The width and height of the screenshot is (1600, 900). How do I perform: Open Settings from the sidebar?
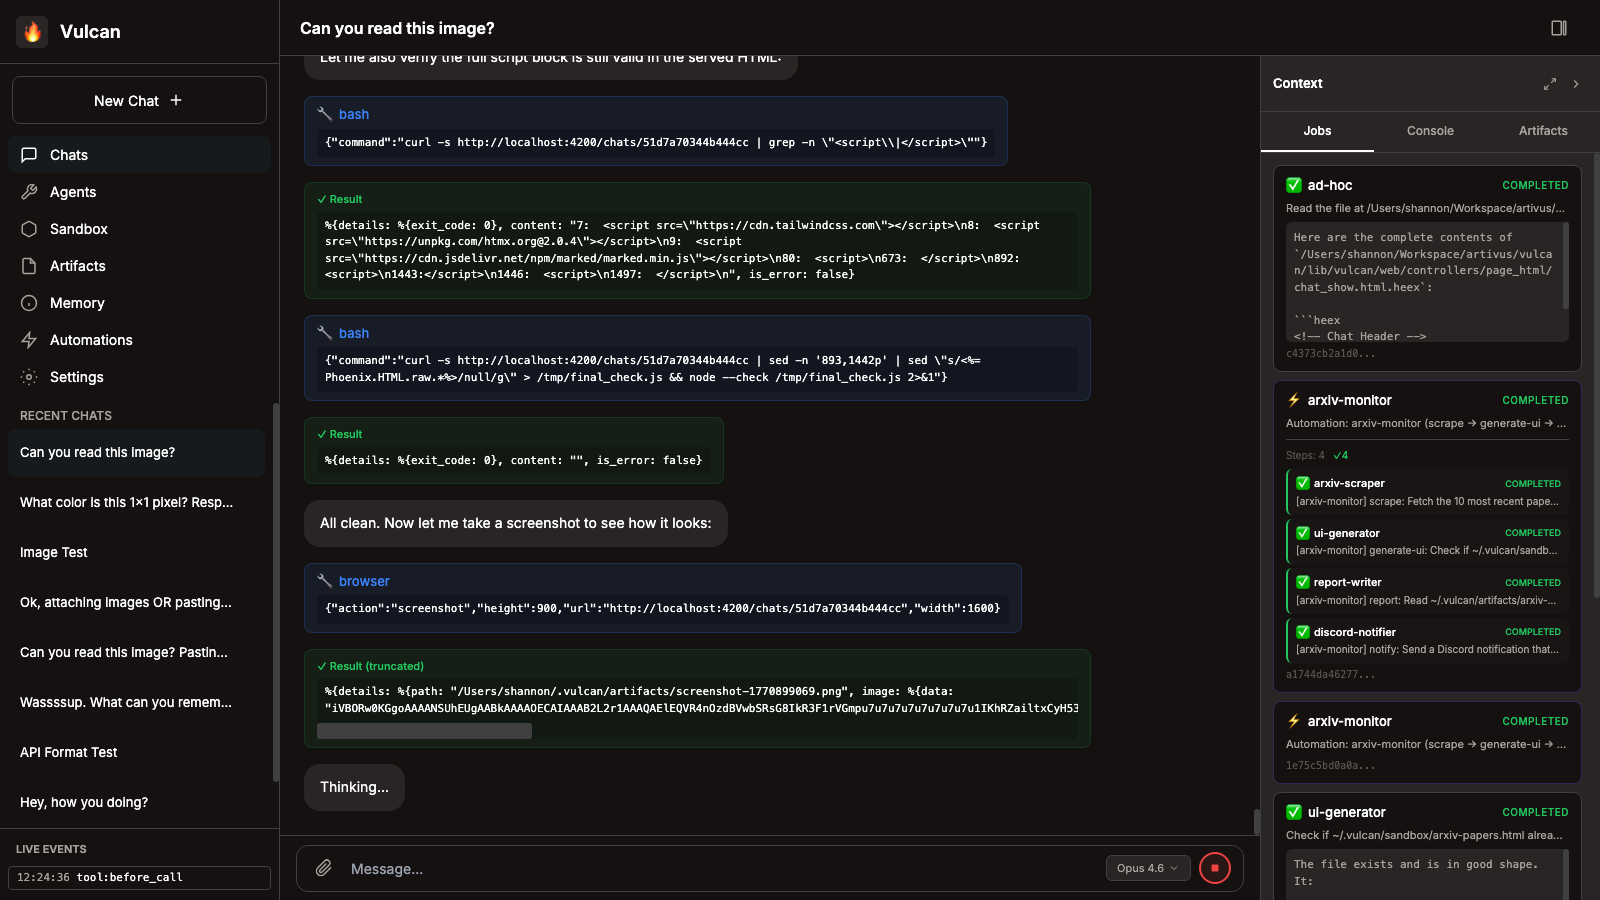click(x=77, y=377)
